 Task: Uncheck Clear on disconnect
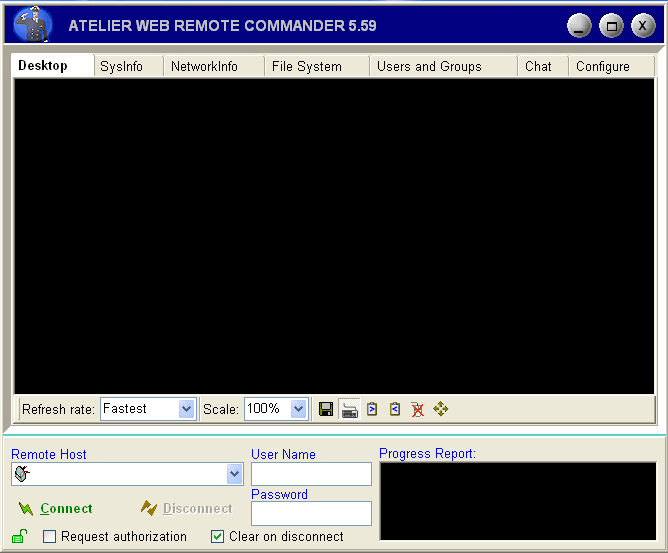pos(217,536)
